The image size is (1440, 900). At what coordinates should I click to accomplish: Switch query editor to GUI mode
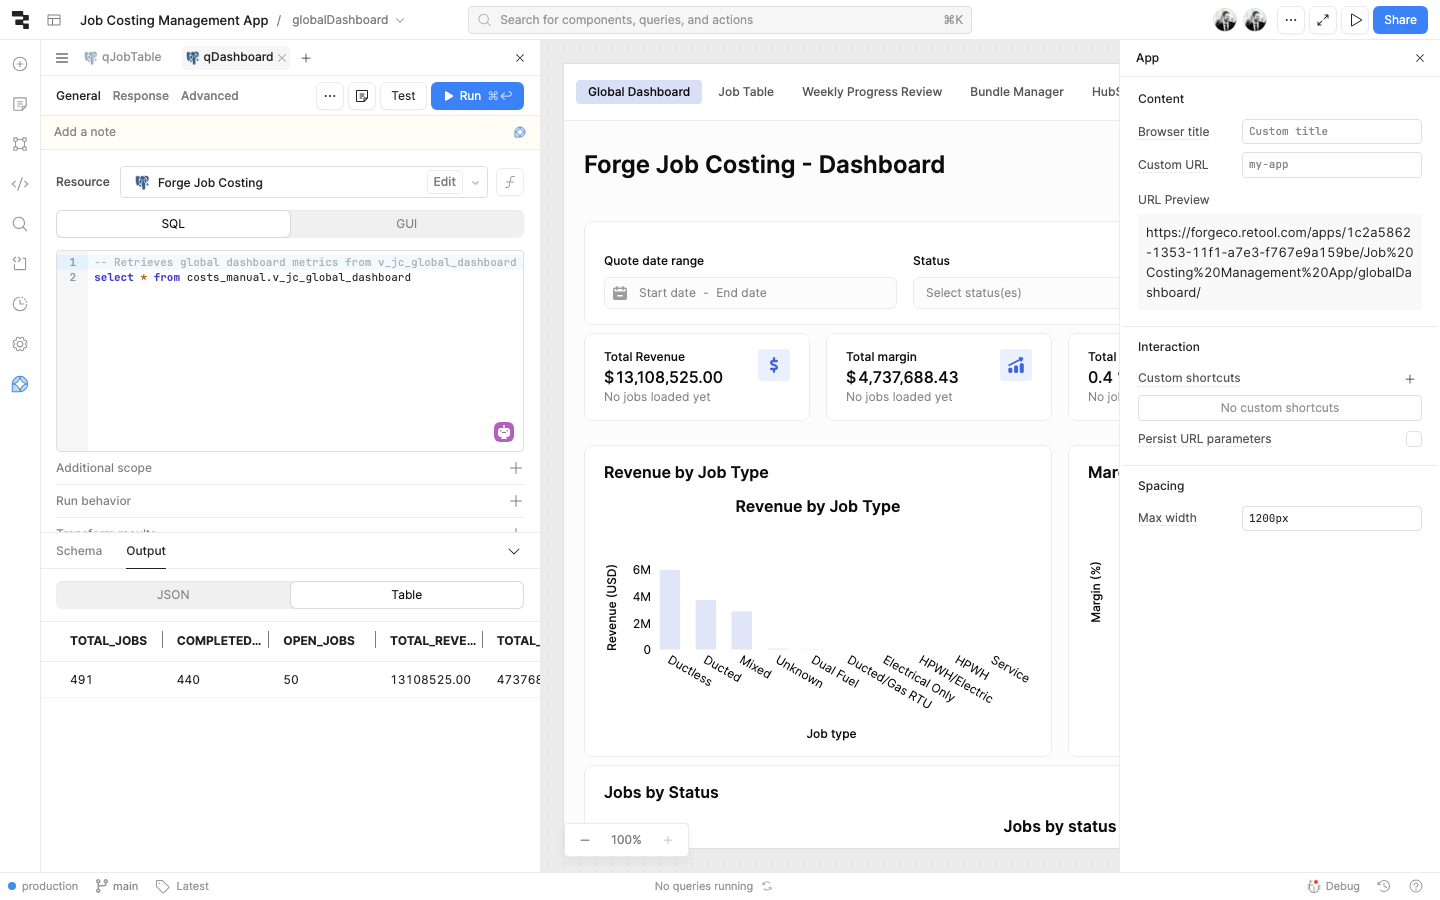pos(407,224)
